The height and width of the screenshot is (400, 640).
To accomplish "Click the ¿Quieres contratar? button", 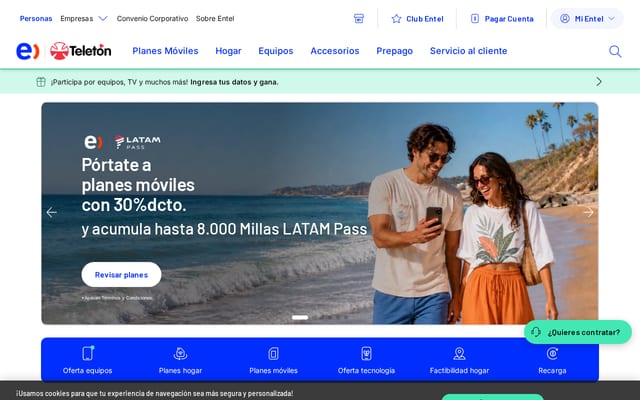I will 578,332.
